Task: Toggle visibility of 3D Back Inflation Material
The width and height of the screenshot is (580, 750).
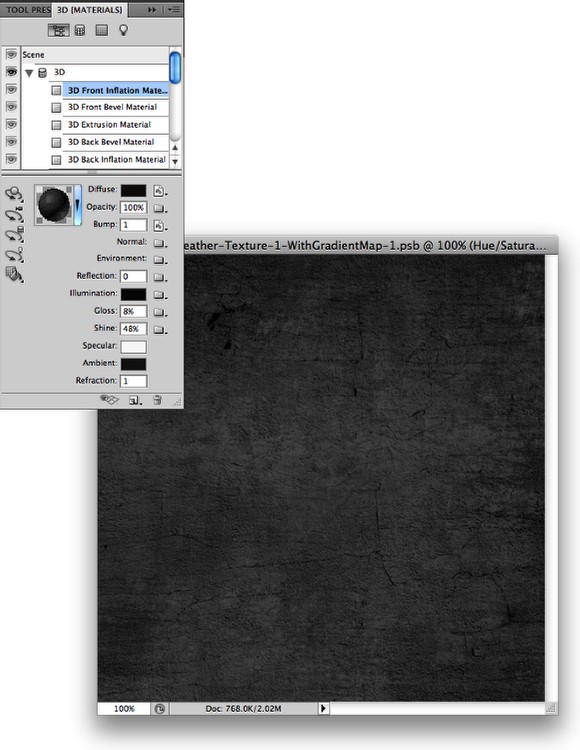Action: pos(11,159)
